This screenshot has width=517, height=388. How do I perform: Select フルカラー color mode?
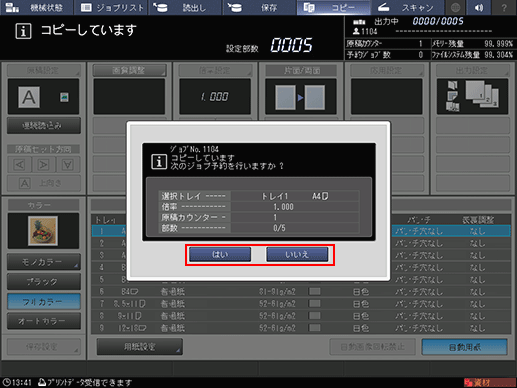click(x=43, y=302)
